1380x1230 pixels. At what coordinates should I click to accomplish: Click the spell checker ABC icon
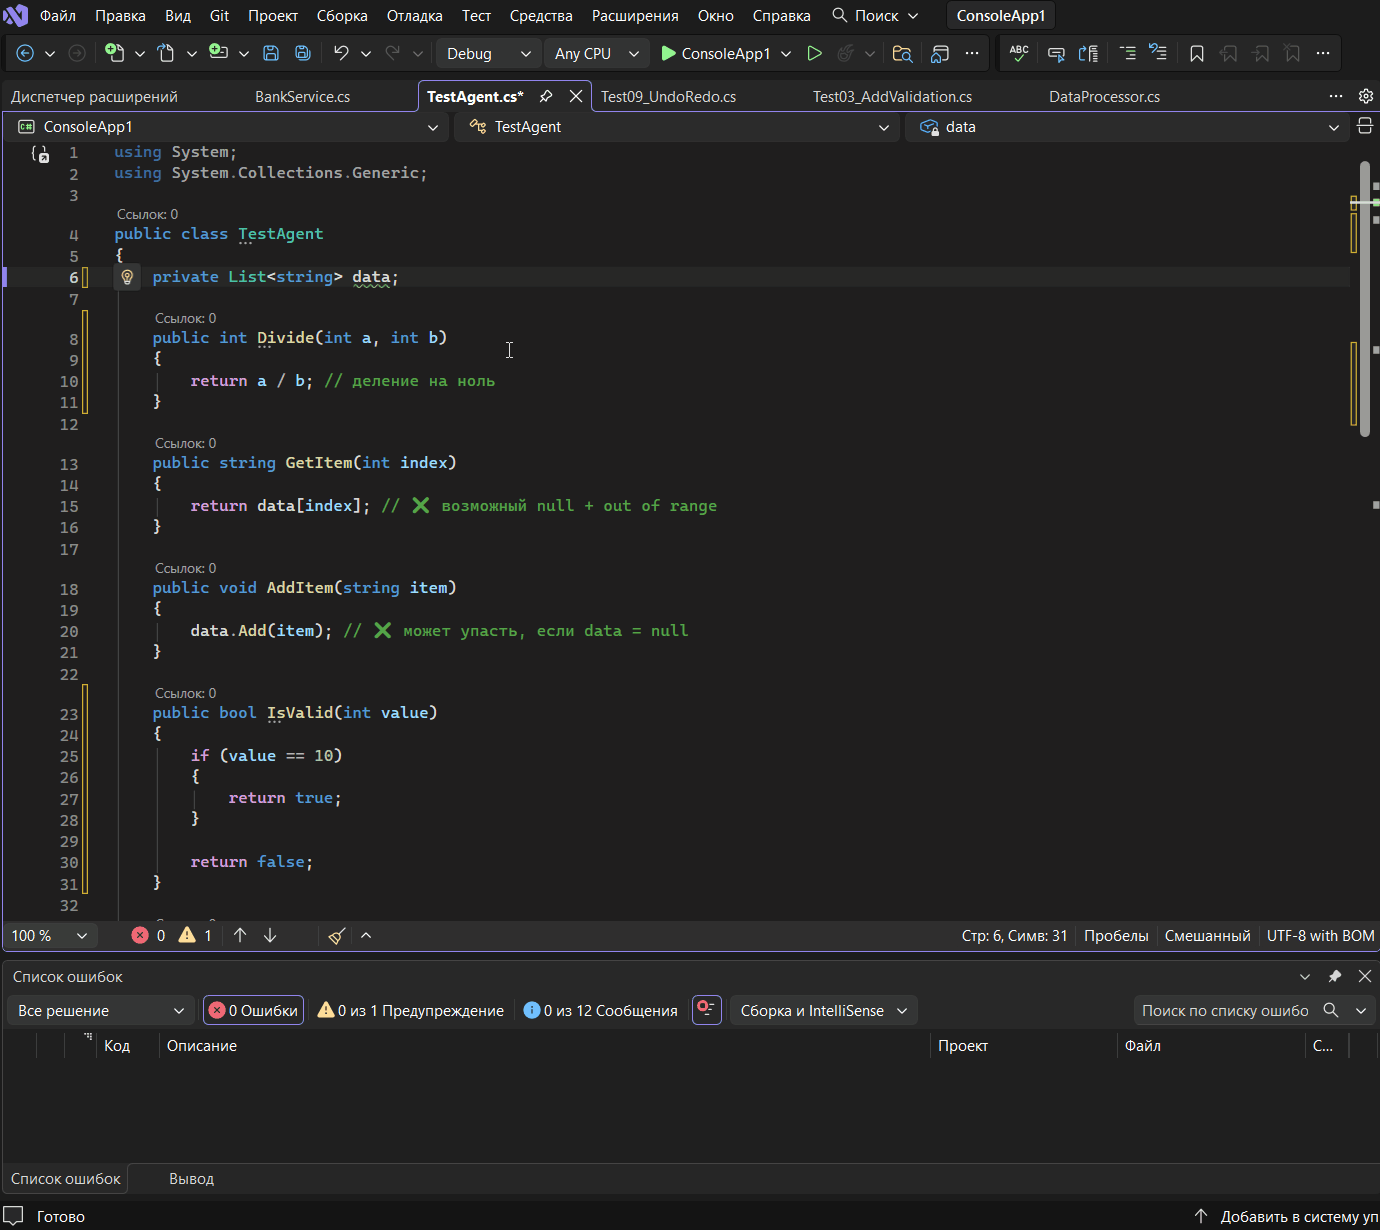[1018, 53]
